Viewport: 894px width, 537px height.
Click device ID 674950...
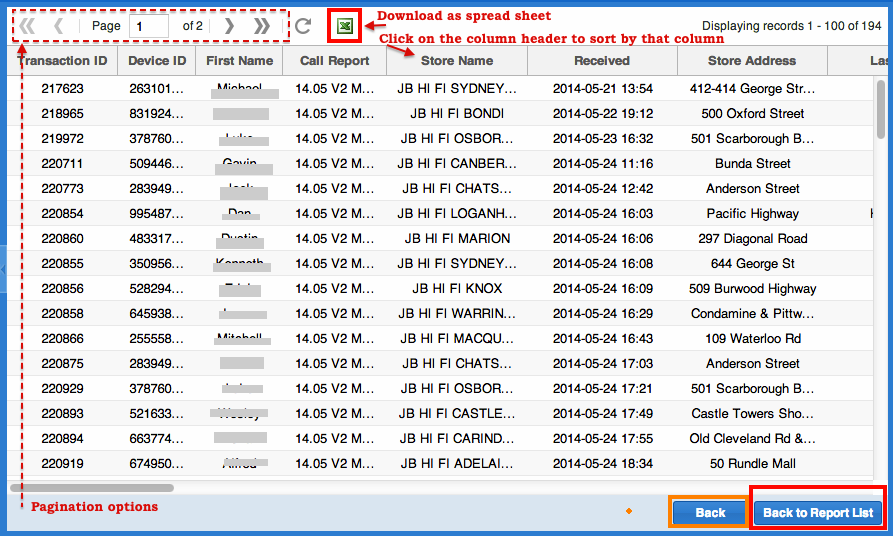tap(156, 464)
